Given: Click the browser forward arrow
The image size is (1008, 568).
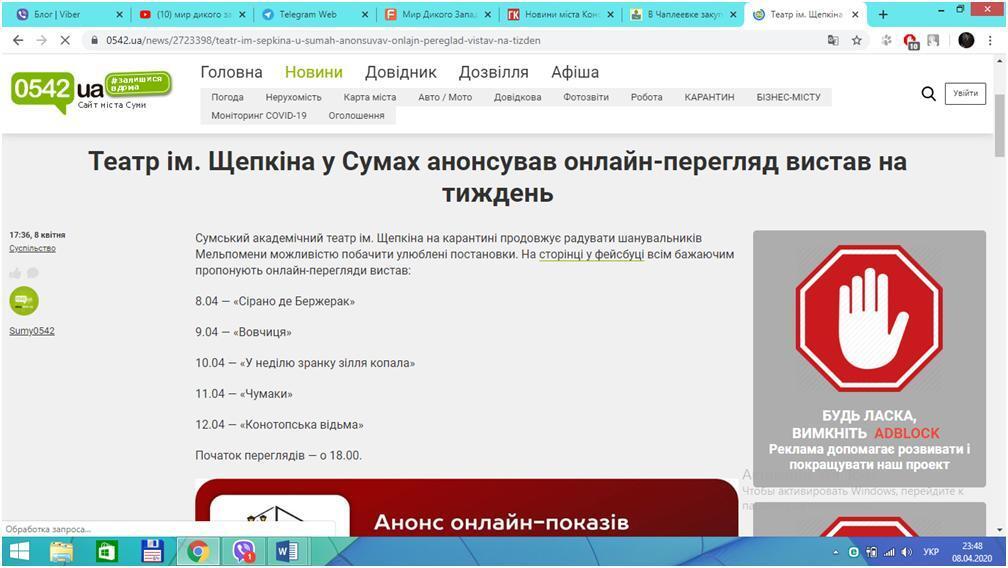Looking at the screenshot, I should 41,40.
